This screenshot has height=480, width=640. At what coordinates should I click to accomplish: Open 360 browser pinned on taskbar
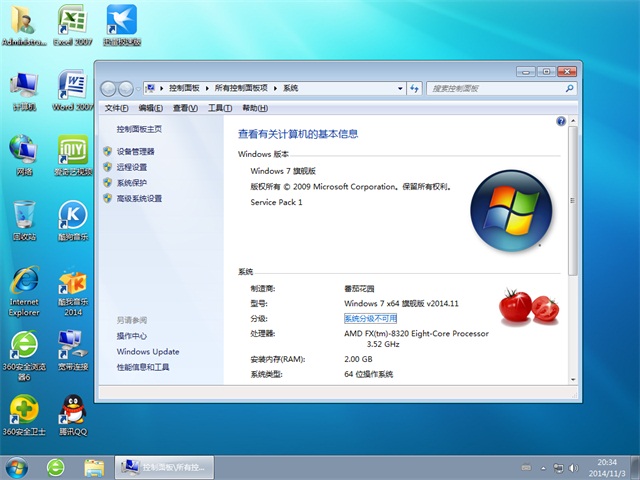(x=56, y=468)
